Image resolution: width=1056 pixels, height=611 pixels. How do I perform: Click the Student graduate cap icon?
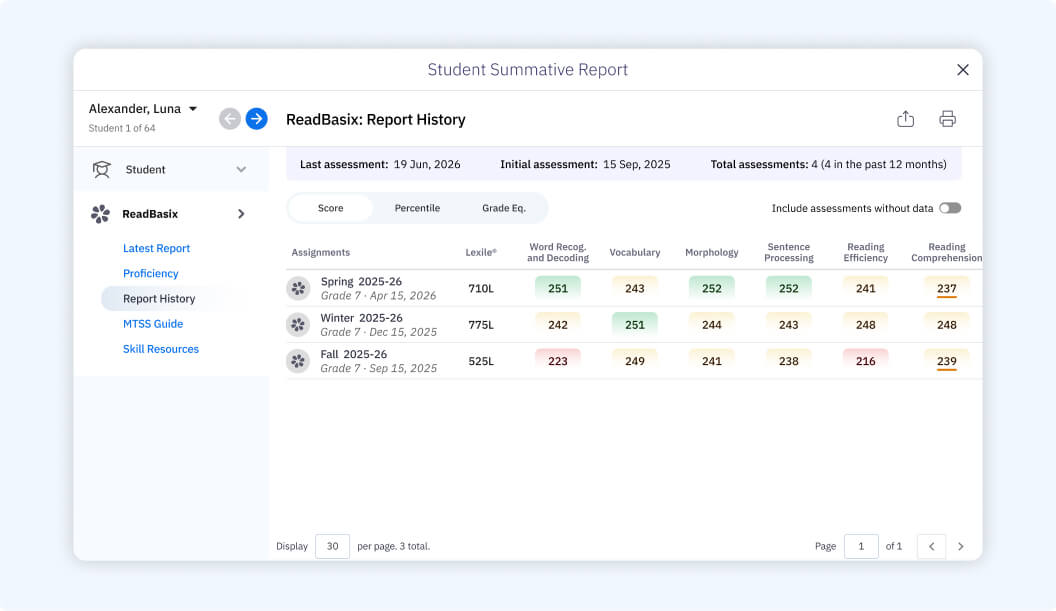102,169
